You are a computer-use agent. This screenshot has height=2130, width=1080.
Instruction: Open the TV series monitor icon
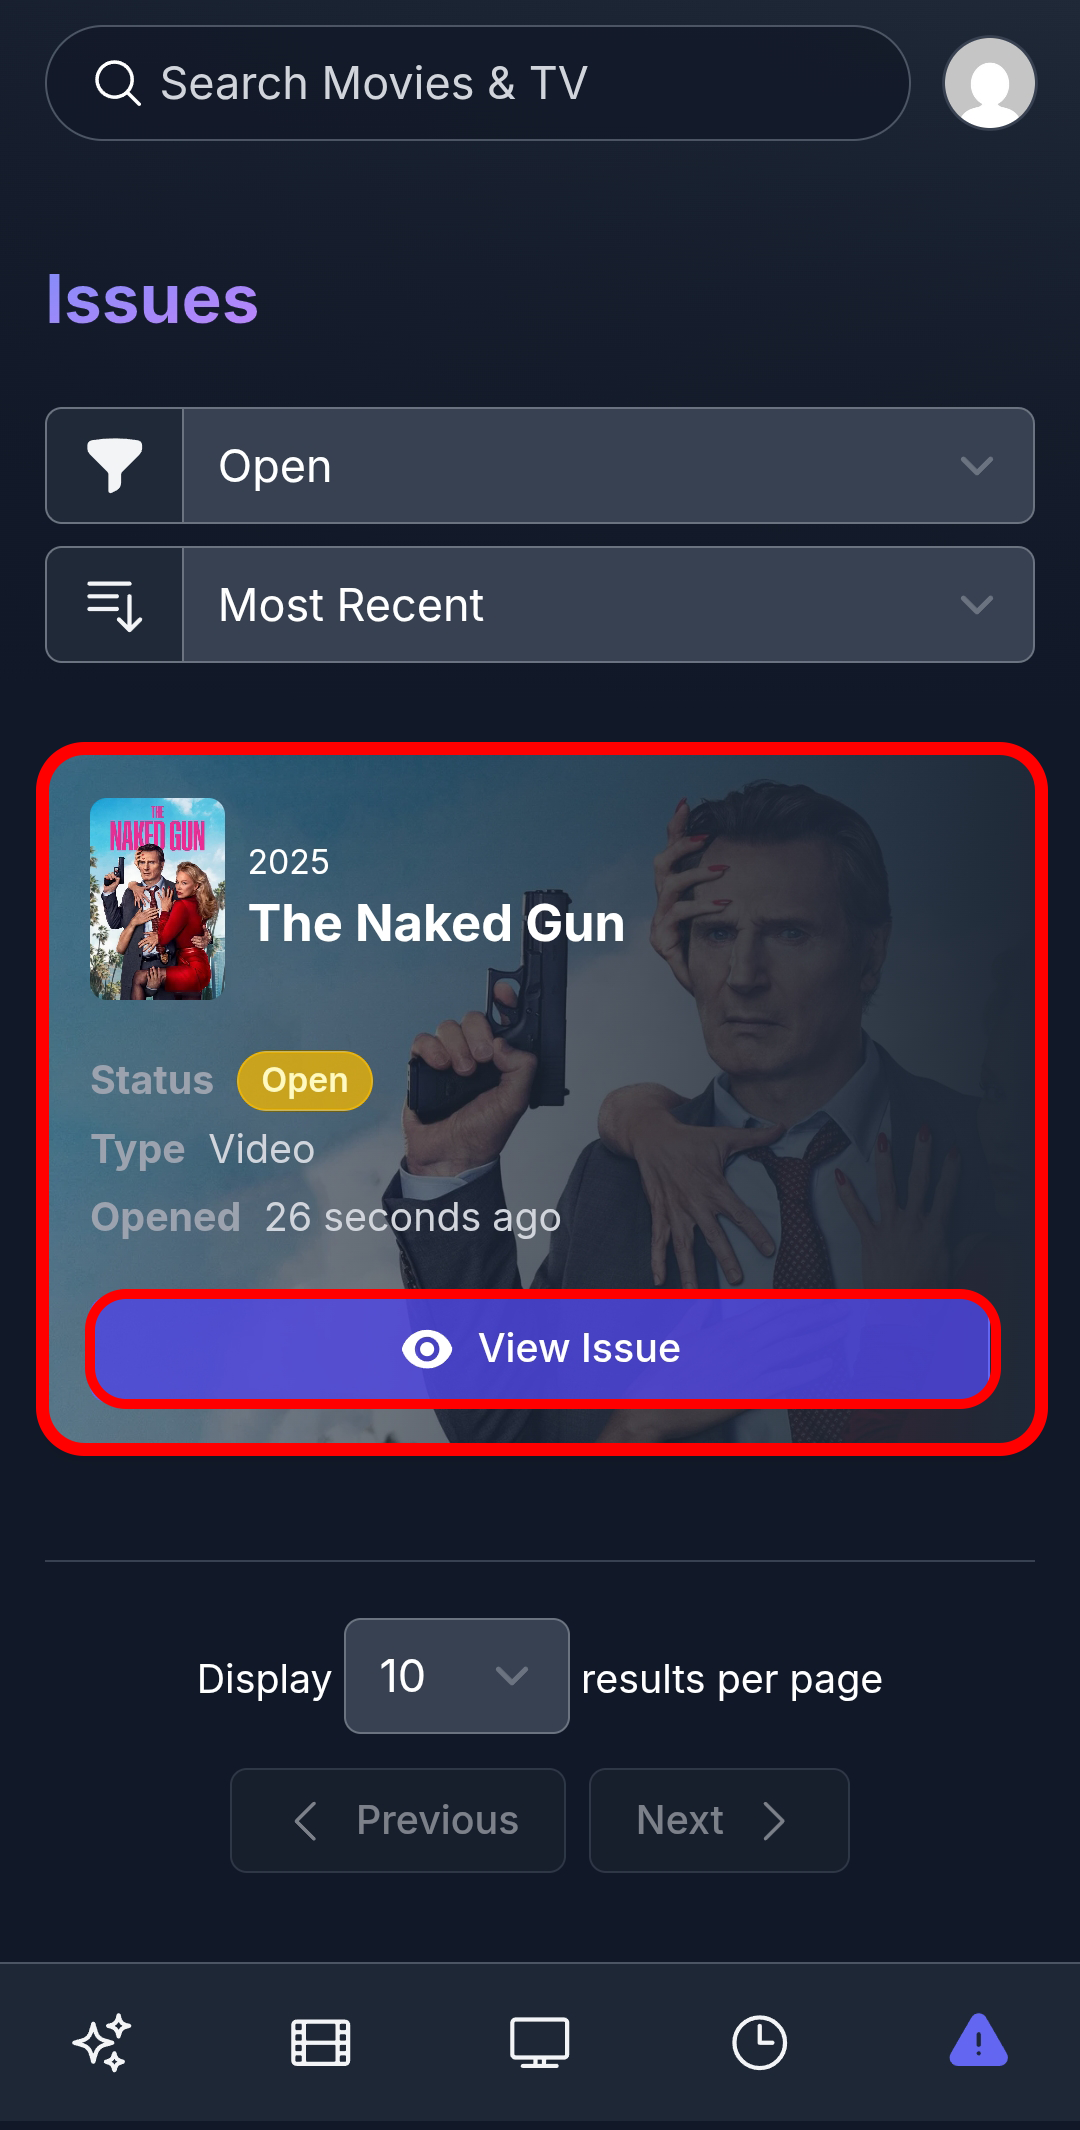point(540,2042)
